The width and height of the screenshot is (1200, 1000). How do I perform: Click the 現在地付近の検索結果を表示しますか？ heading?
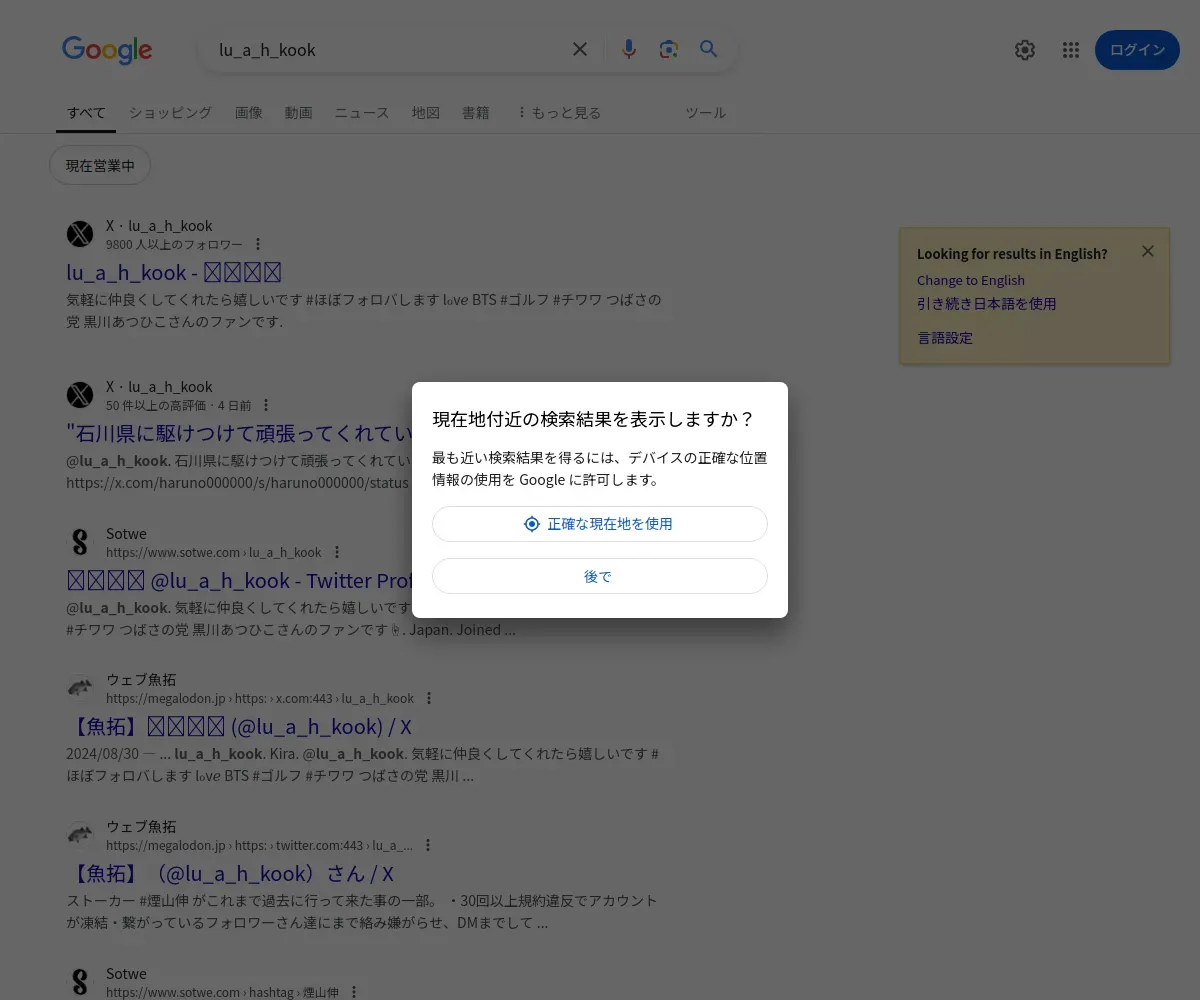tap(593, 419)
